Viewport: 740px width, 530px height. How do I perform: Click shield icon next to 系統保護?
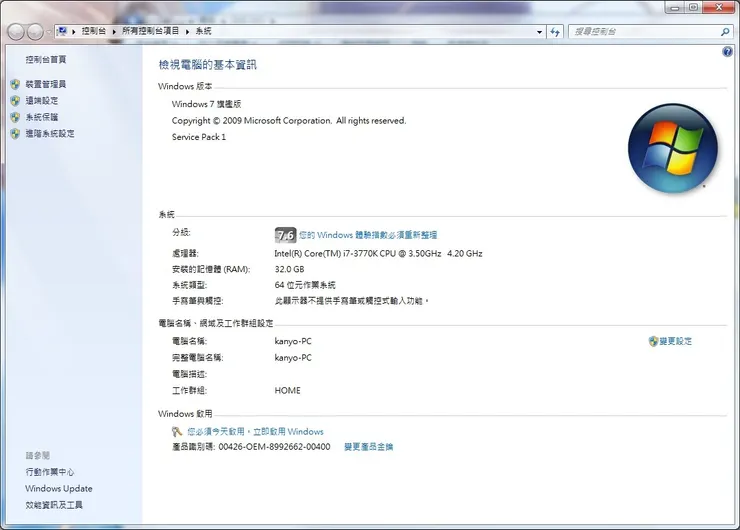(15, 118)
